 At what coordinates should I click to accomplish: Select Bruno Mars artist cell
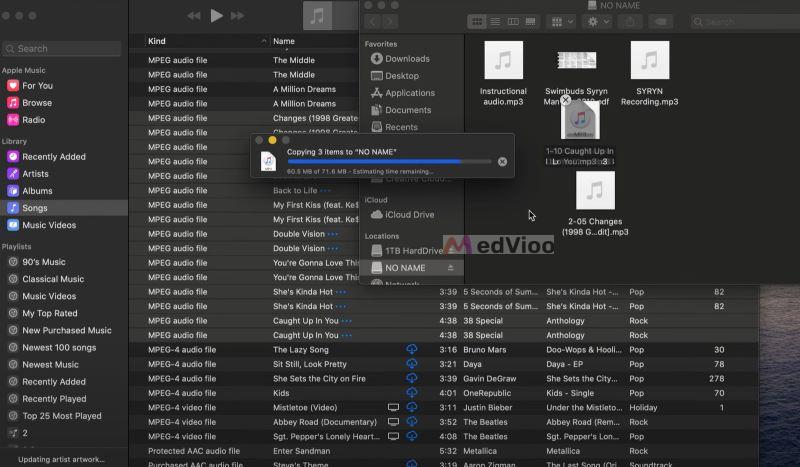point(485,350)
